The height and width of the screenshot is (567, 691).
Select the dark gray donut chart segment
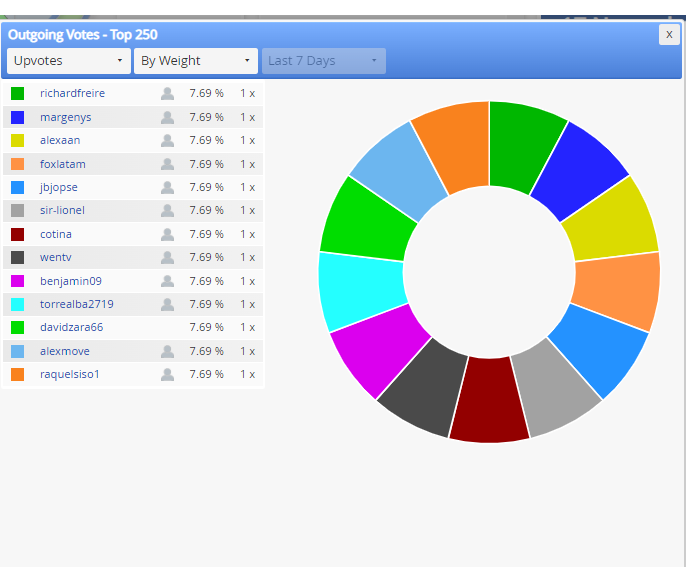(423, 388)
